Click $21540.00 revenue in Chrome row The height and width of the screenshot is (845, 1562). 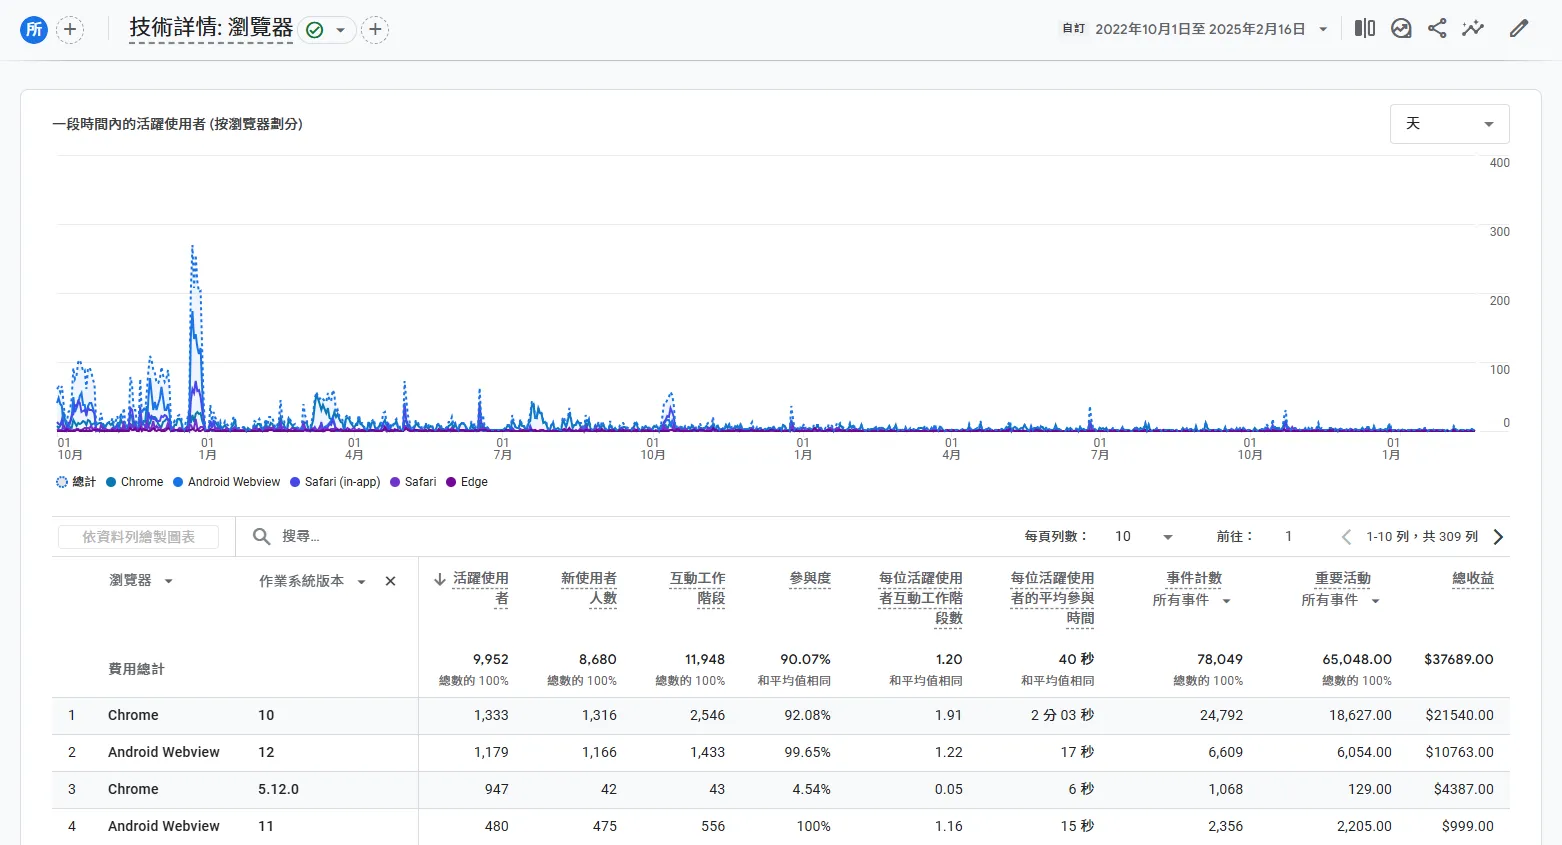[x=1459, y=715]
